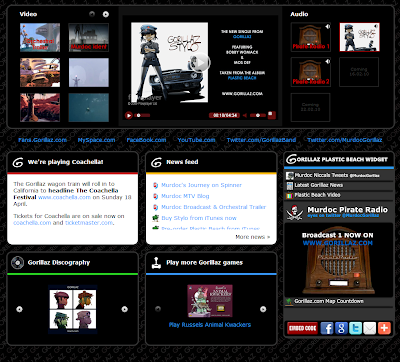Select the Stylo single audio thumbnail
The image size is (400, 362).
click(359, 37)
